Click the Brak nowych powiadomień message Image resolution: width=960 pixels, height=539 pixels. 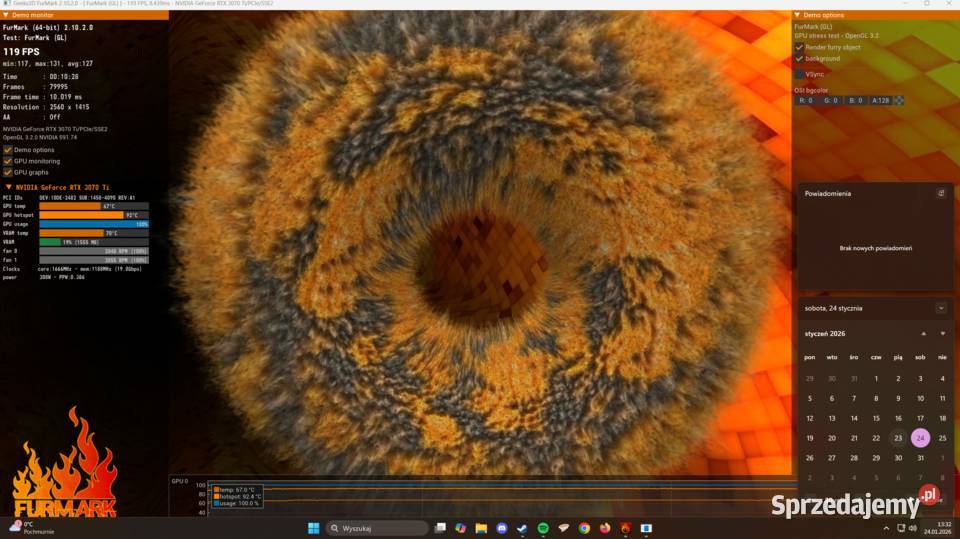876,249
